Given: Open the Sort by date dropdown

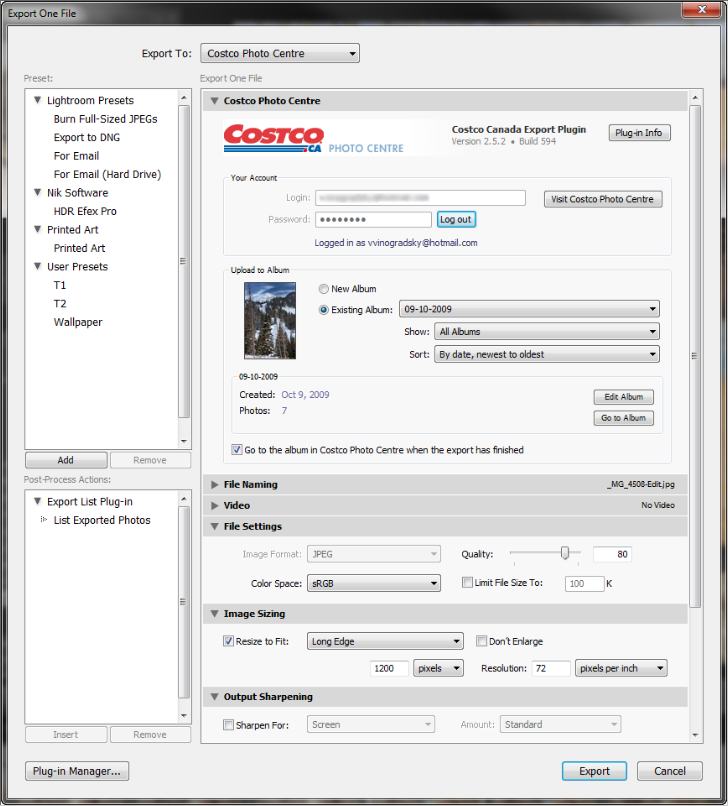Looking at the screenshot, I should pyautogui.click(x=547, y=354).
